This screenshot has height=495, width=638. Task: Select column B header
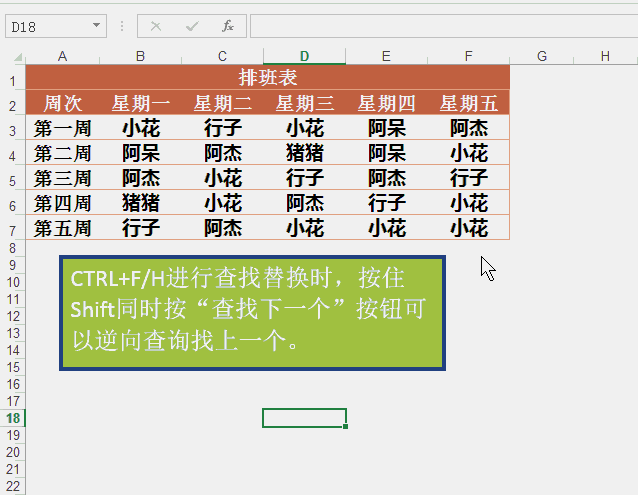(140, 56)
